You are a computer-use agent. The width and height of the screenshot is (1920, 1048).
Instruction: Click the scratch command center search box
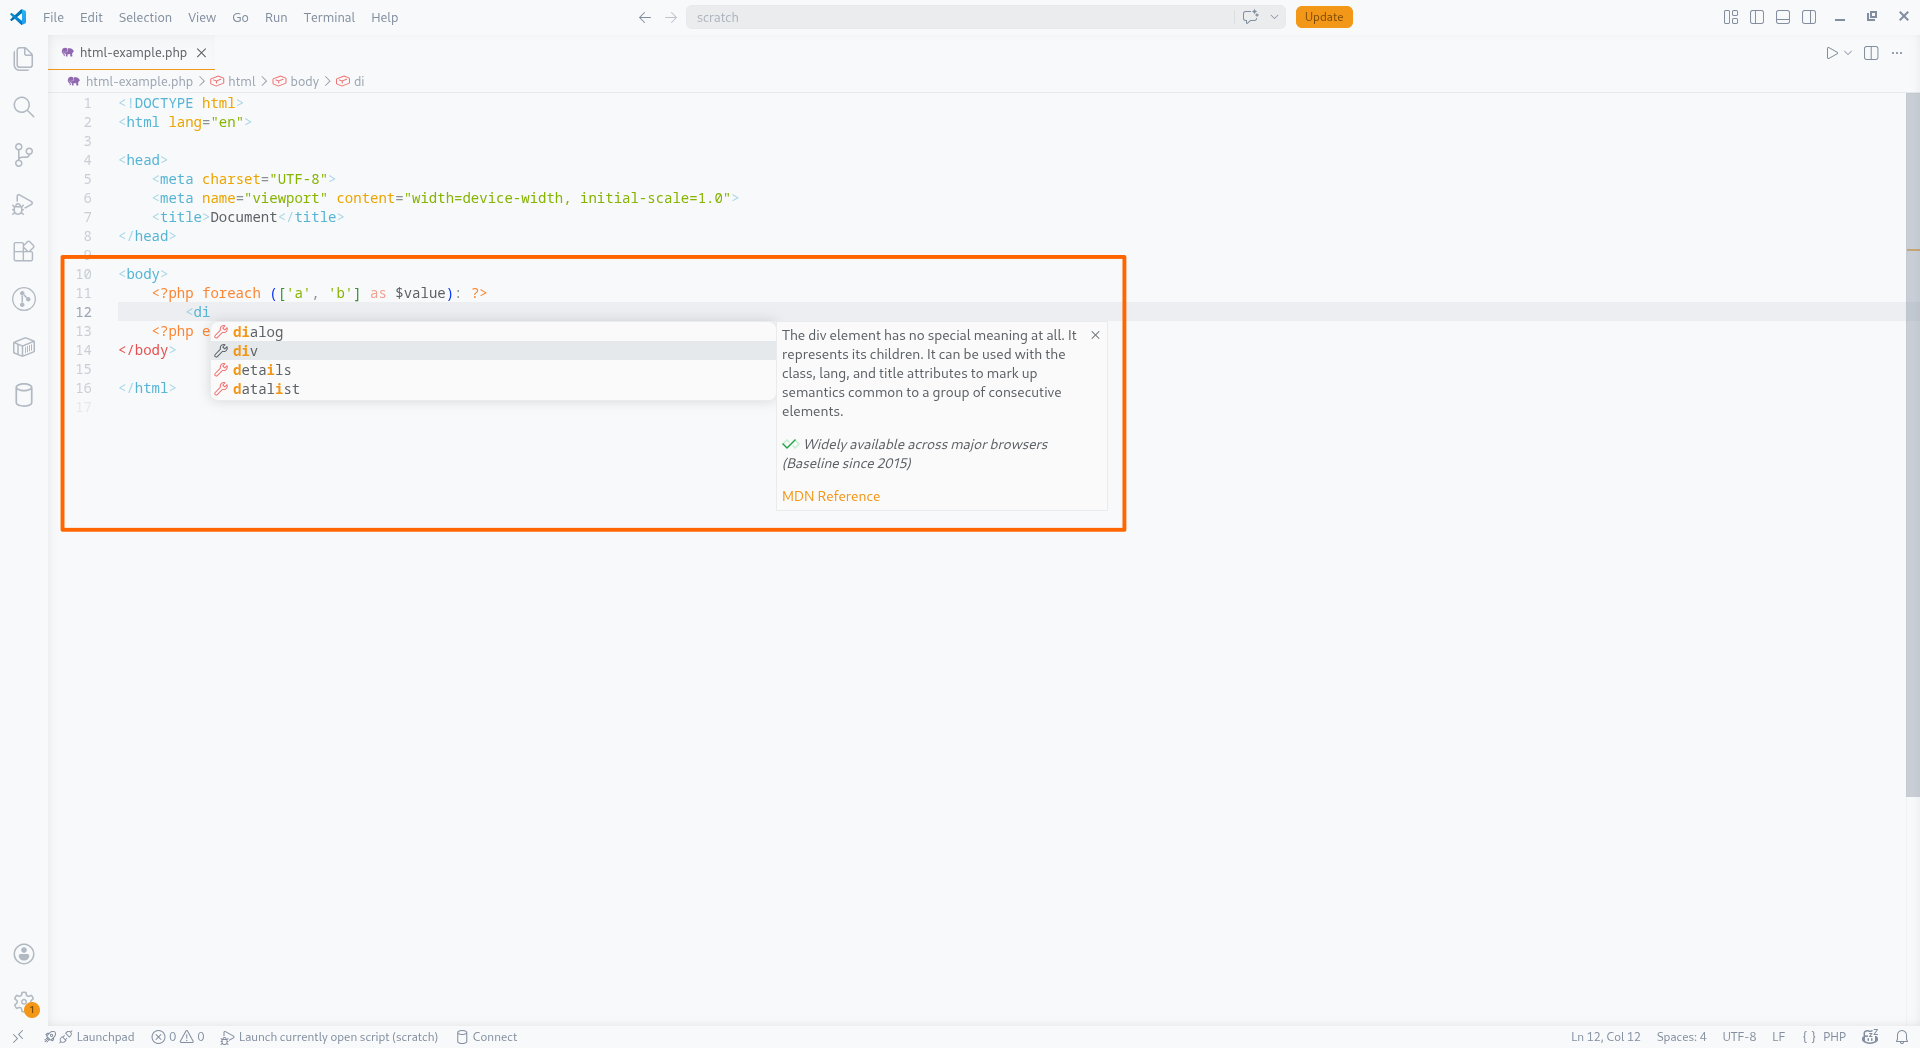960,17
